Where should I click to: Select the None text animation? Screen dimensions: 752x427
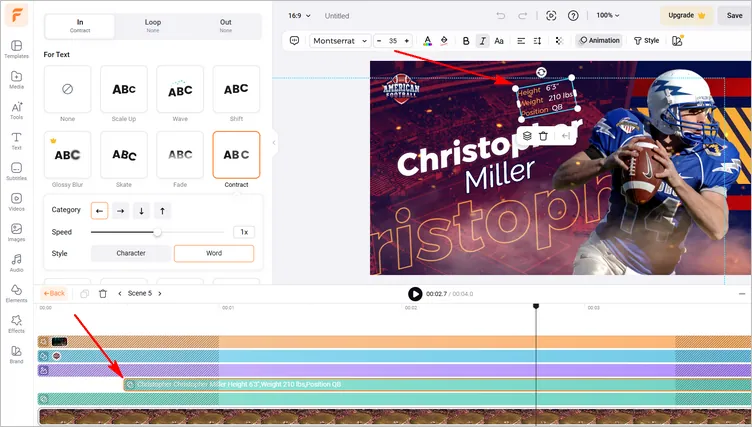tap(67, 89)
